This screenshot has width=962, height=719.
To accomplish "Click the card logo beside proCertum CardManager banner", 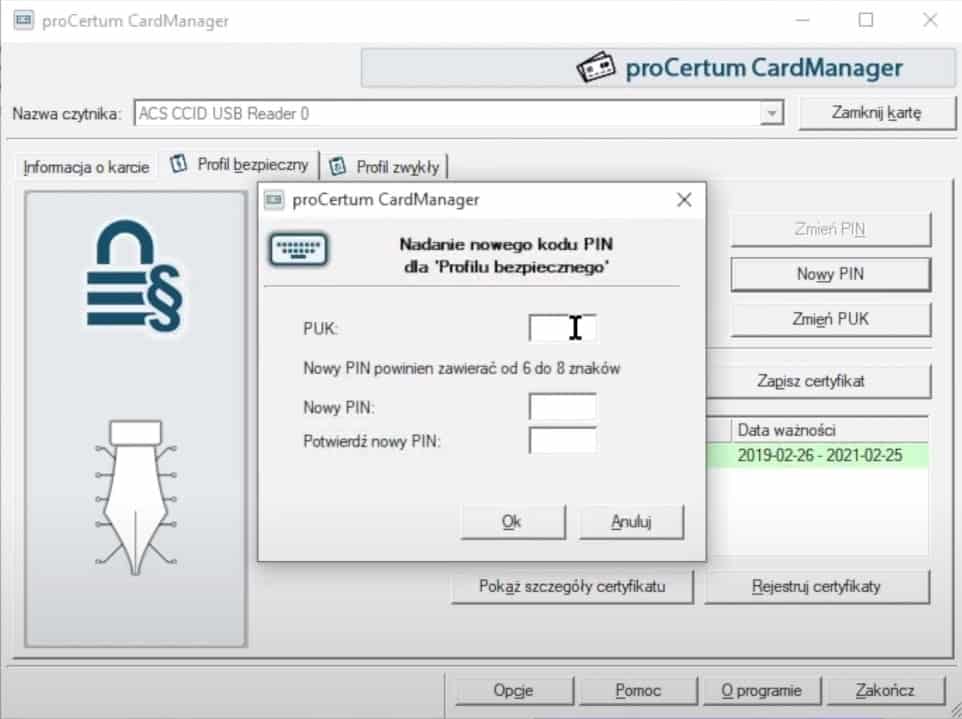I will (598, 68).
